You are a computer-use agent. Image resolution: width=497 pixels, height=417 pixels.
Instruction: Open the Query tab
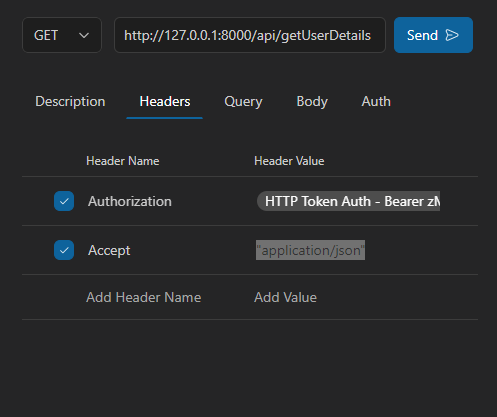[243, 101]
